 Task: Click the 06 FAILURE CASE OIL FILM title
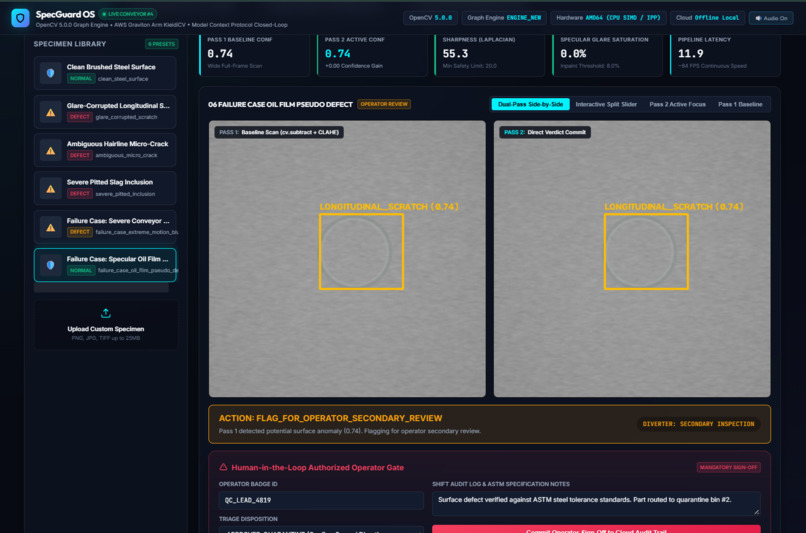point(280,104)
